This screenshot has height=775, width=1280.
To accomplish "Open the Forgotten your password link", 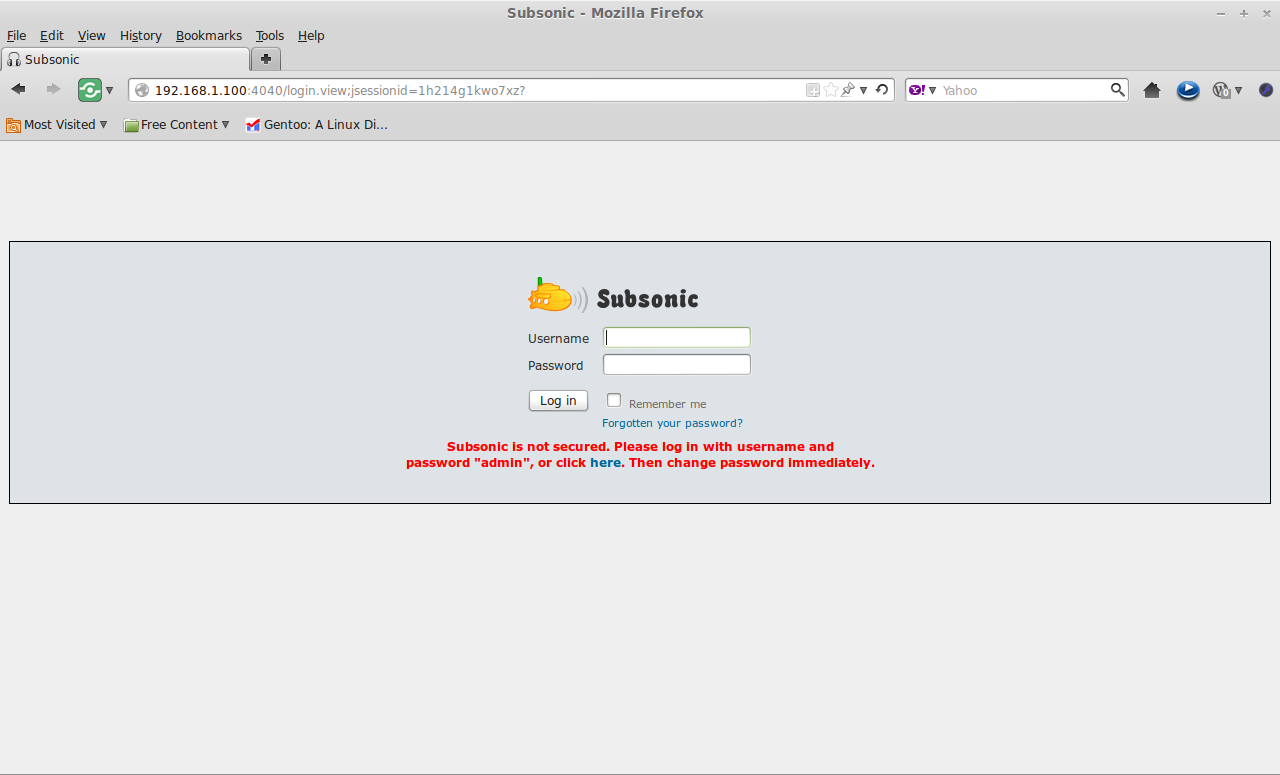I will pos(672,424).
